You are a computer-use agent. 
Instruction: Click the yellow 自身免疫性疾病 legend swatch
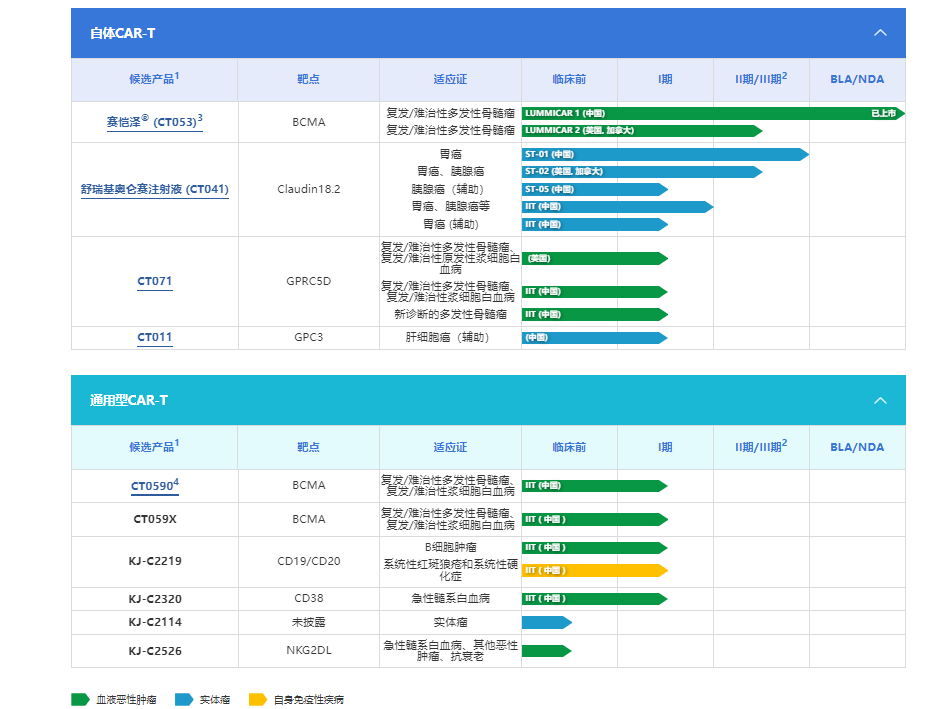[258, 699]
